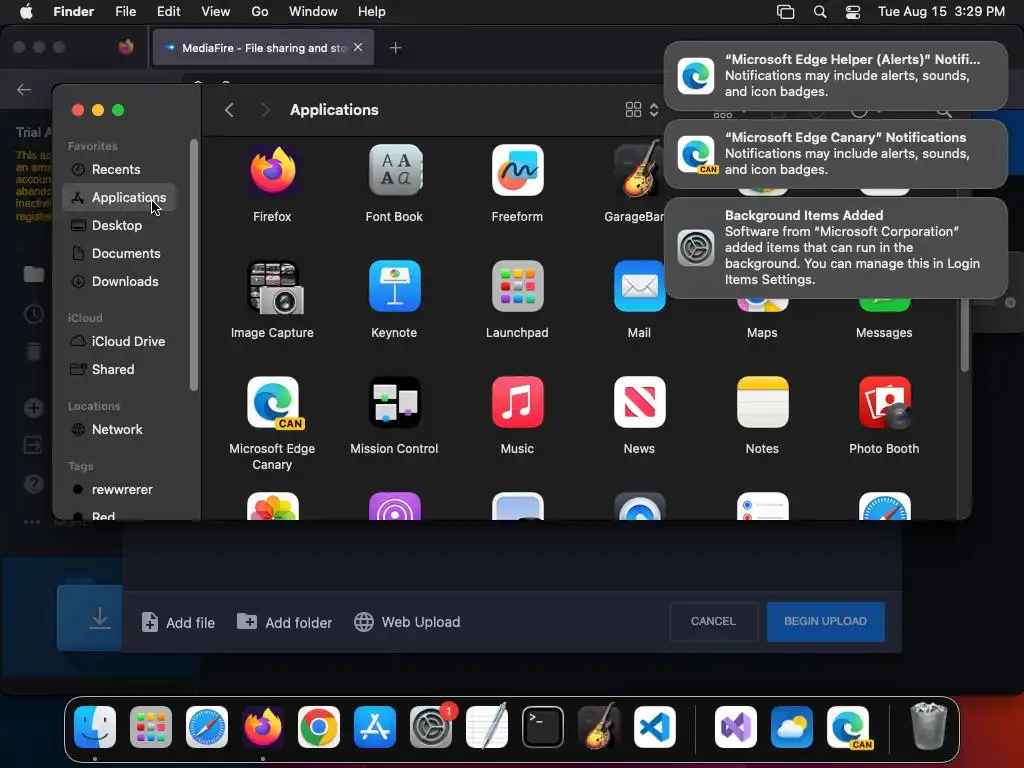The image size is (1024, 768).
Task: Open Visual Studio Code in Dock
Action: click(x=655, y=727)
